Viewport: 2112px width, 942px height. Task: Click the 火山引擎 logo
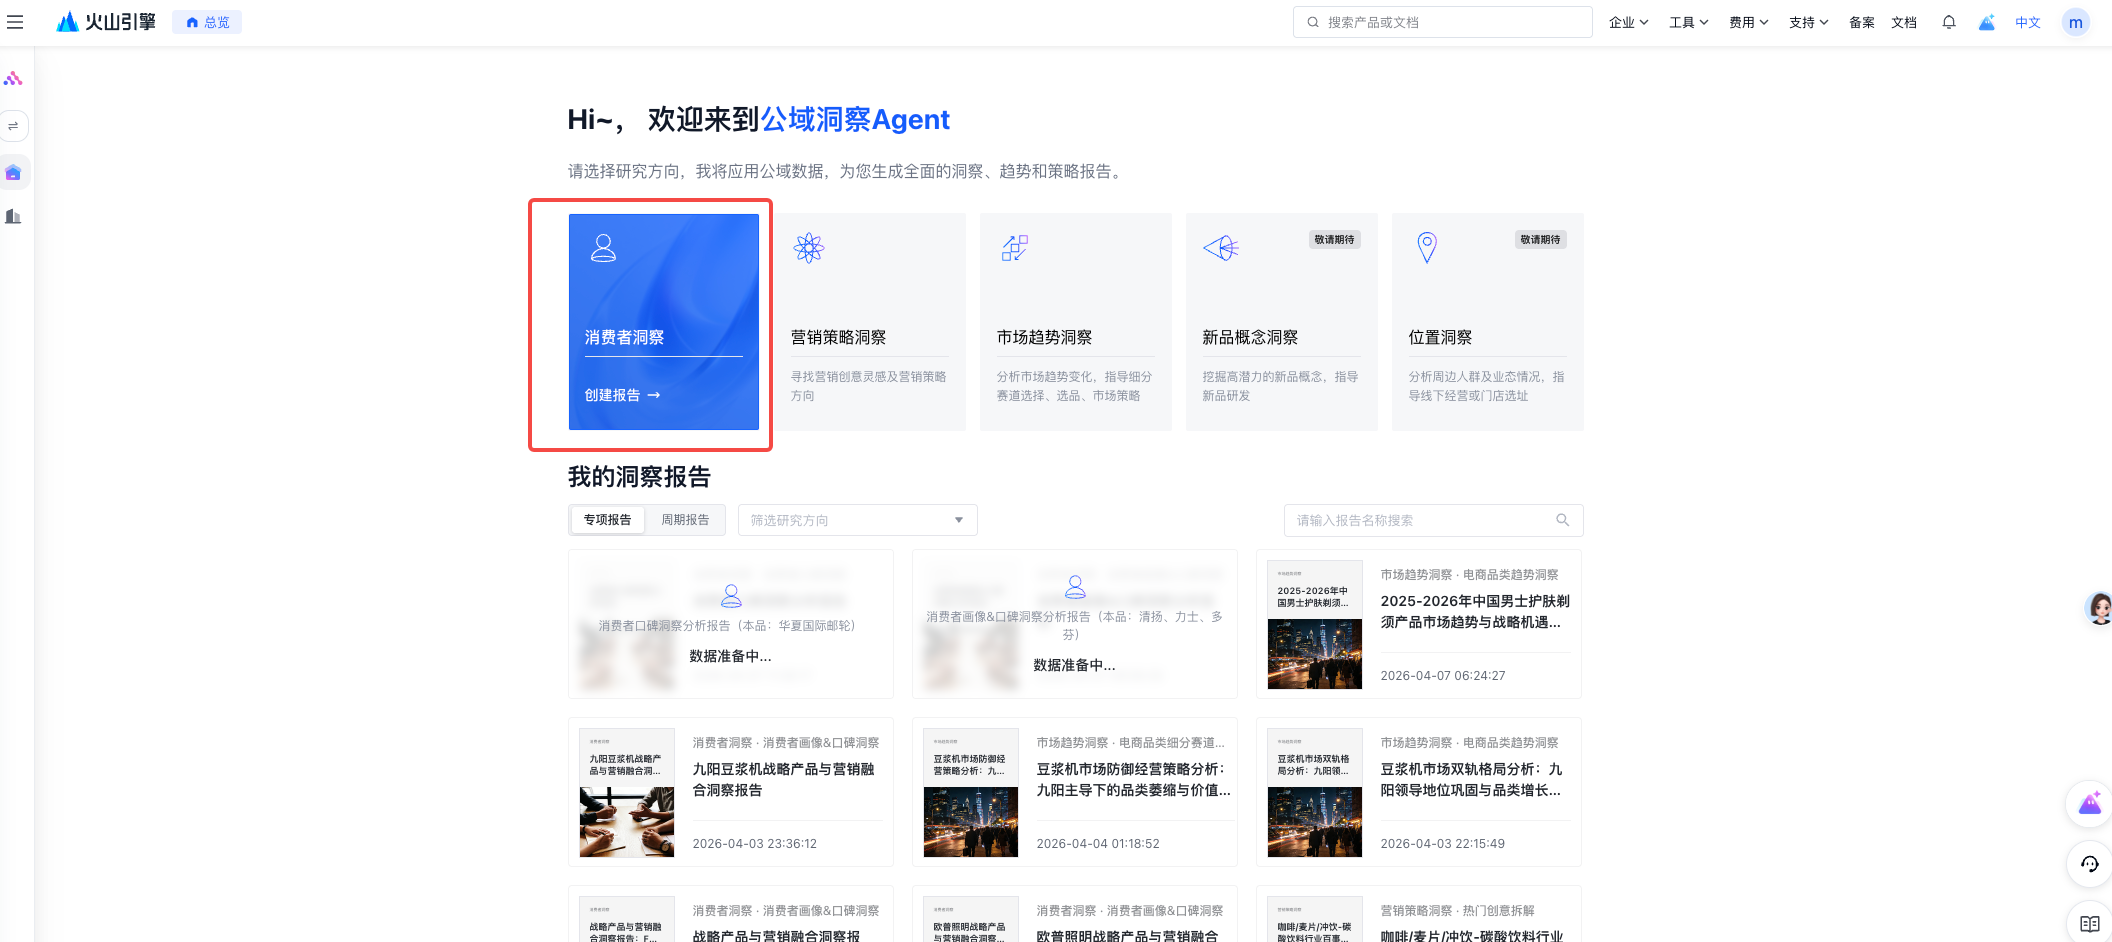pyautogui.click(x=106, y=22)
